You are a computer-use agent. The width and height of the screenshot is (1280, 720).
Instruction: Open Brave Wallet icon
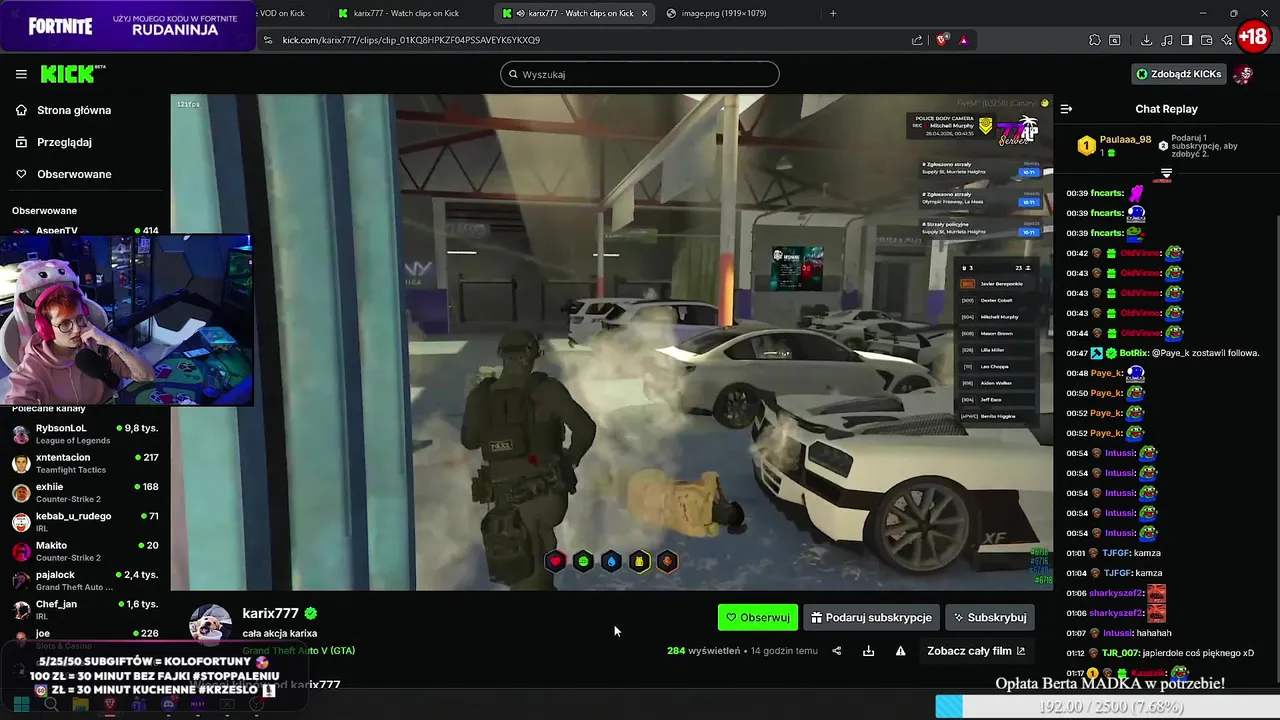(1207, 40)
